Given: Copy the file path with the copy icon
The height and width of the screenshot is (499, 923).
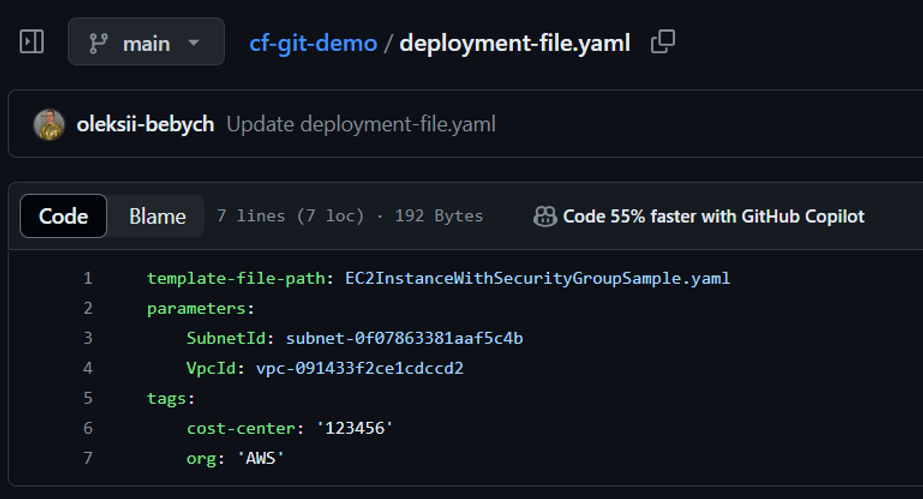Looking at the screenshot, I should pos(663,42).
